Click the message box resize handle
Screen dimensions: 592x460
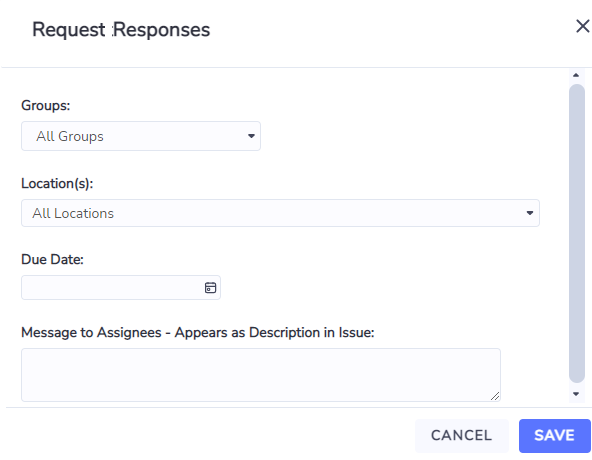495,396
